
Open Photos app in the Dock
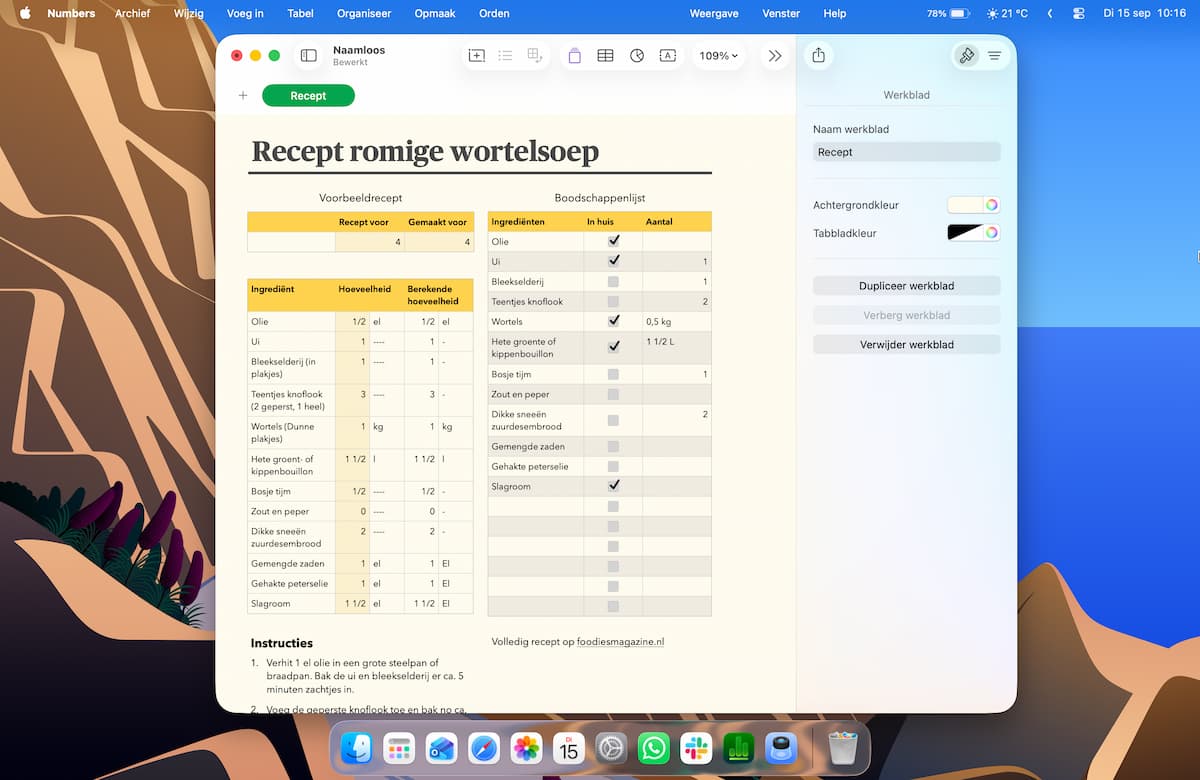tap(526, 748)
